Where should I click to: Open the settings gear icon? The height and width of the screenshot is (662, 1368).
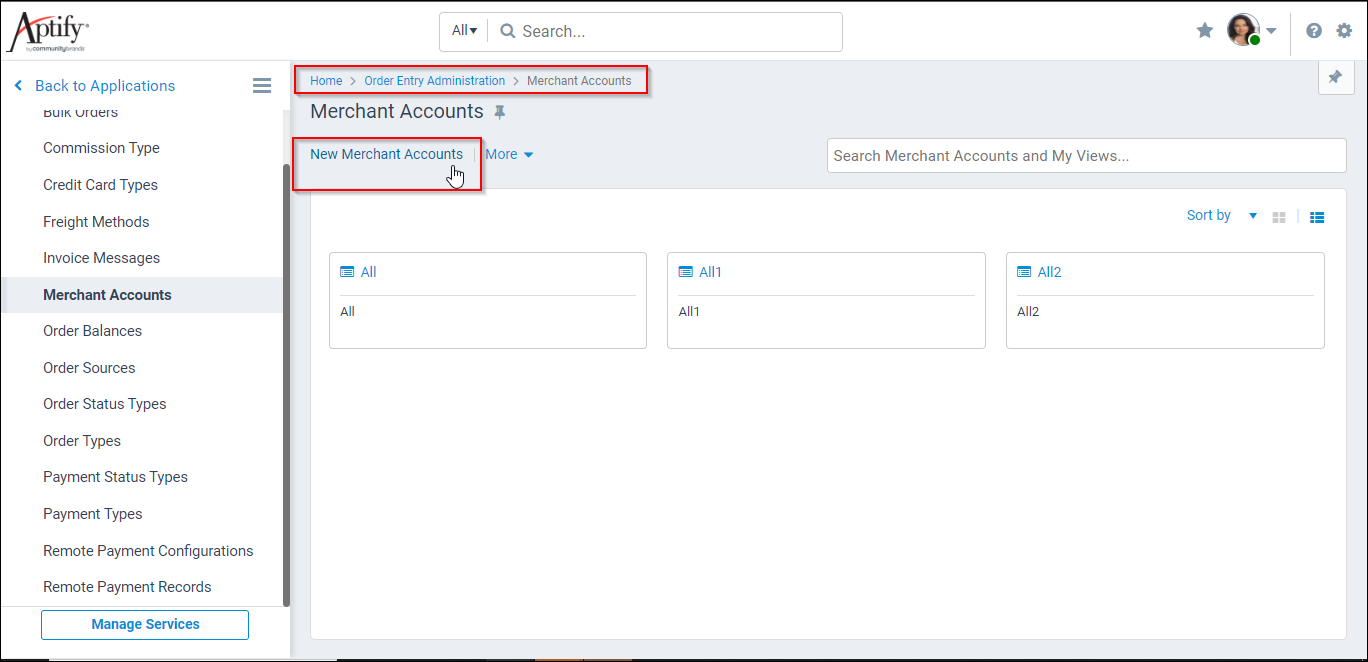click(1344, 31)
